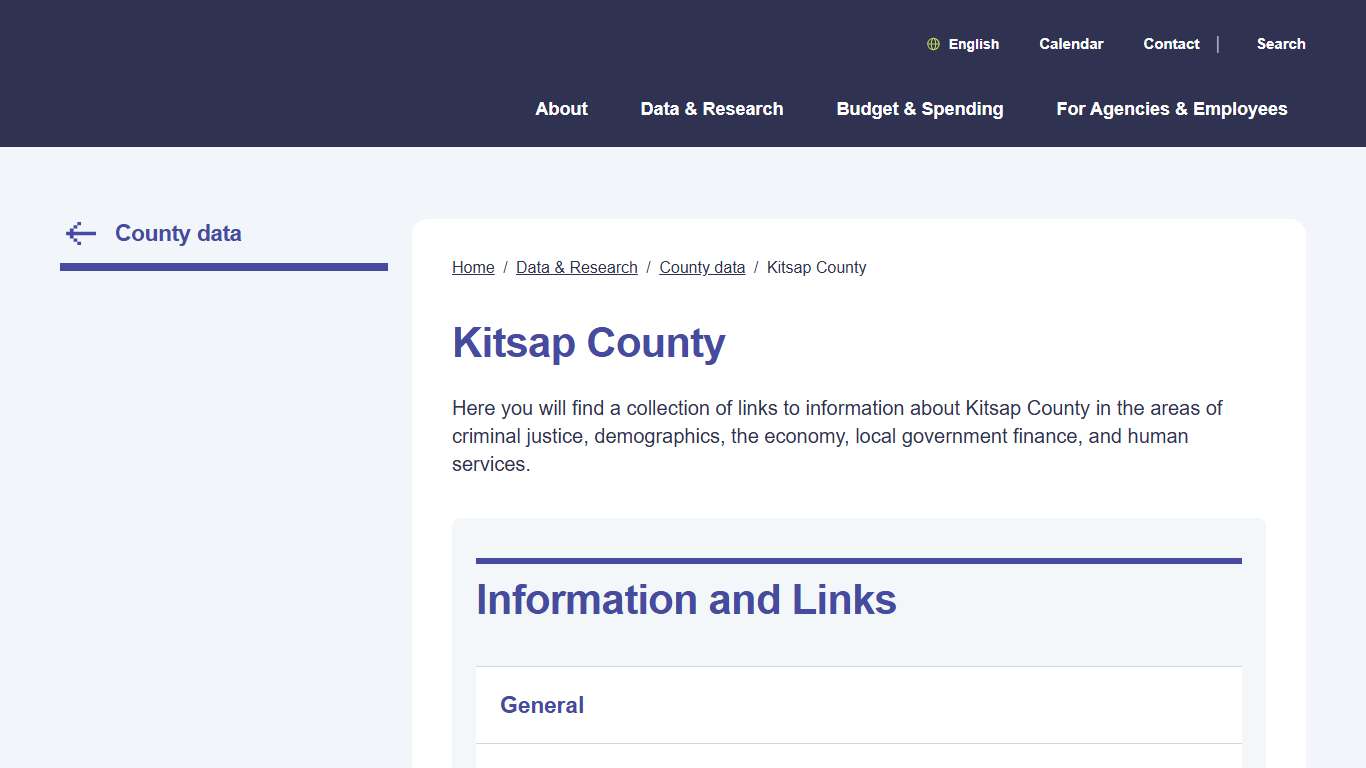
Task: Open the About navigation menu
Action: click(561, 109)
